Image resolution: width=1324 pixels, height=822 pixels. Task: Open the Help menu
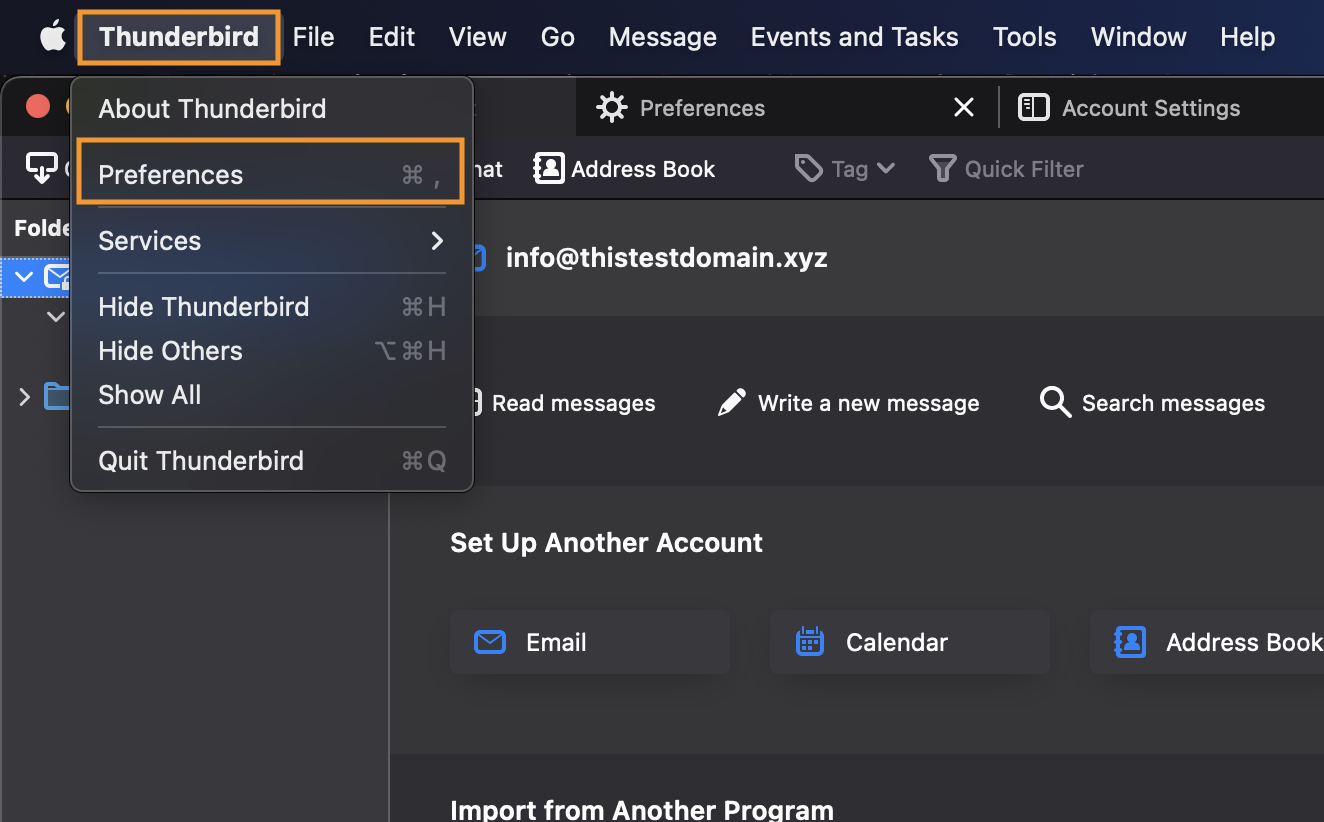1247,38
